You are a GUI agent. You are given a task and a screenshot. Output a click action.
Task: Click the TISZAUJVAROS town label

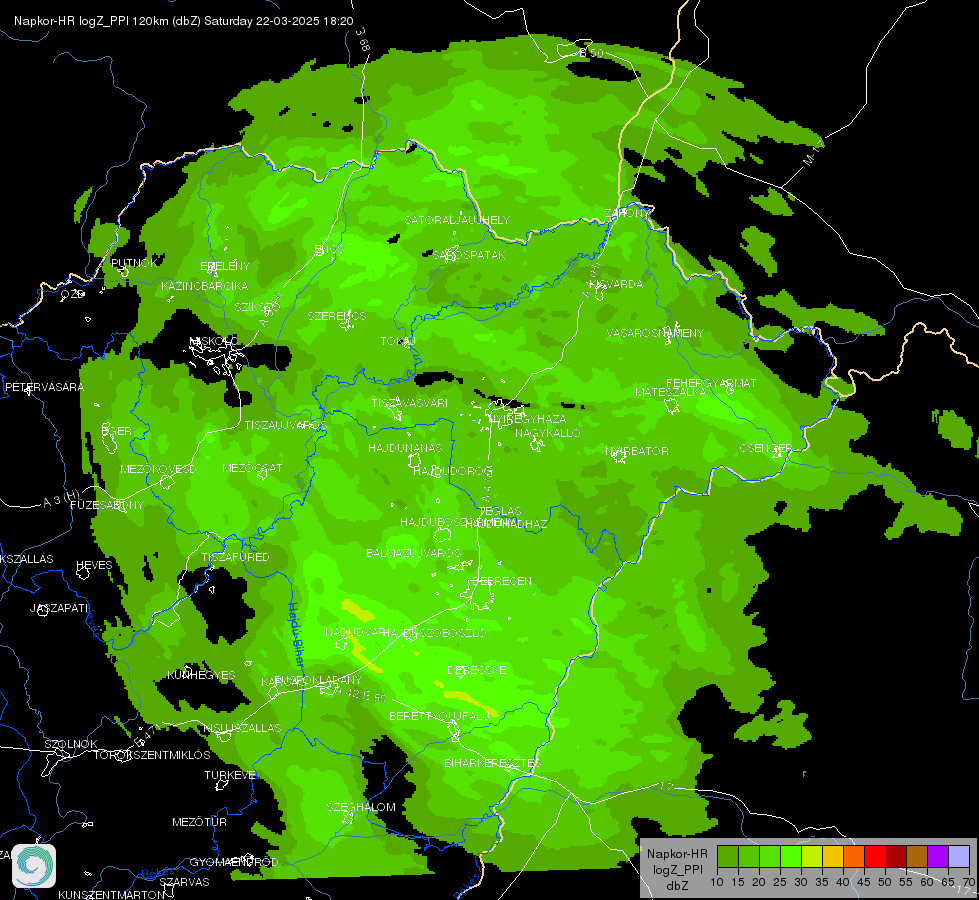click(285, 425)
